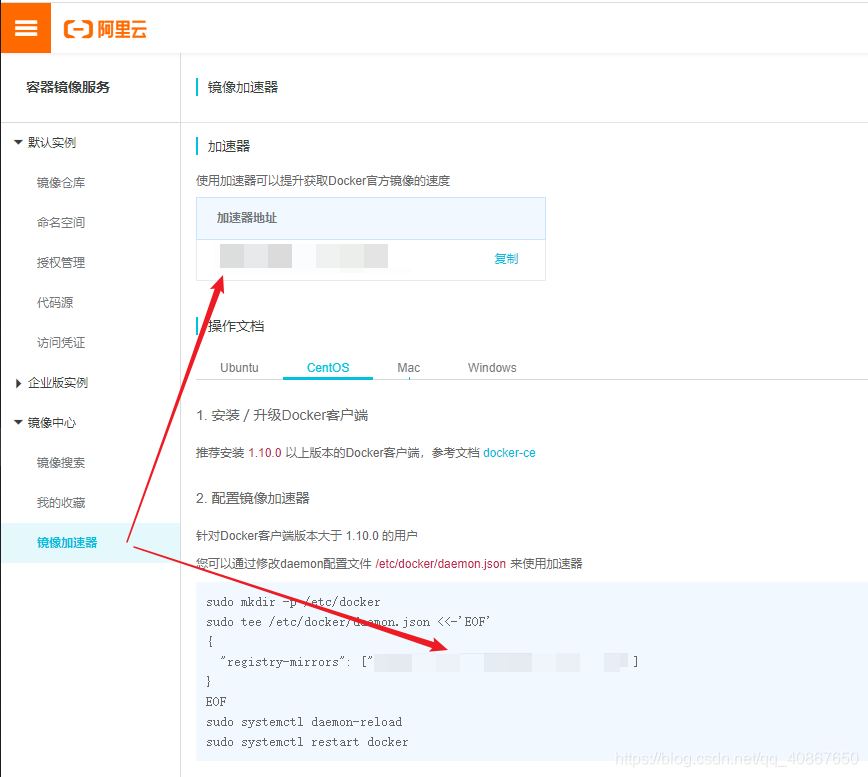
Task: Select 镜像搜索 in sidebar
Action: pos(61,463)
